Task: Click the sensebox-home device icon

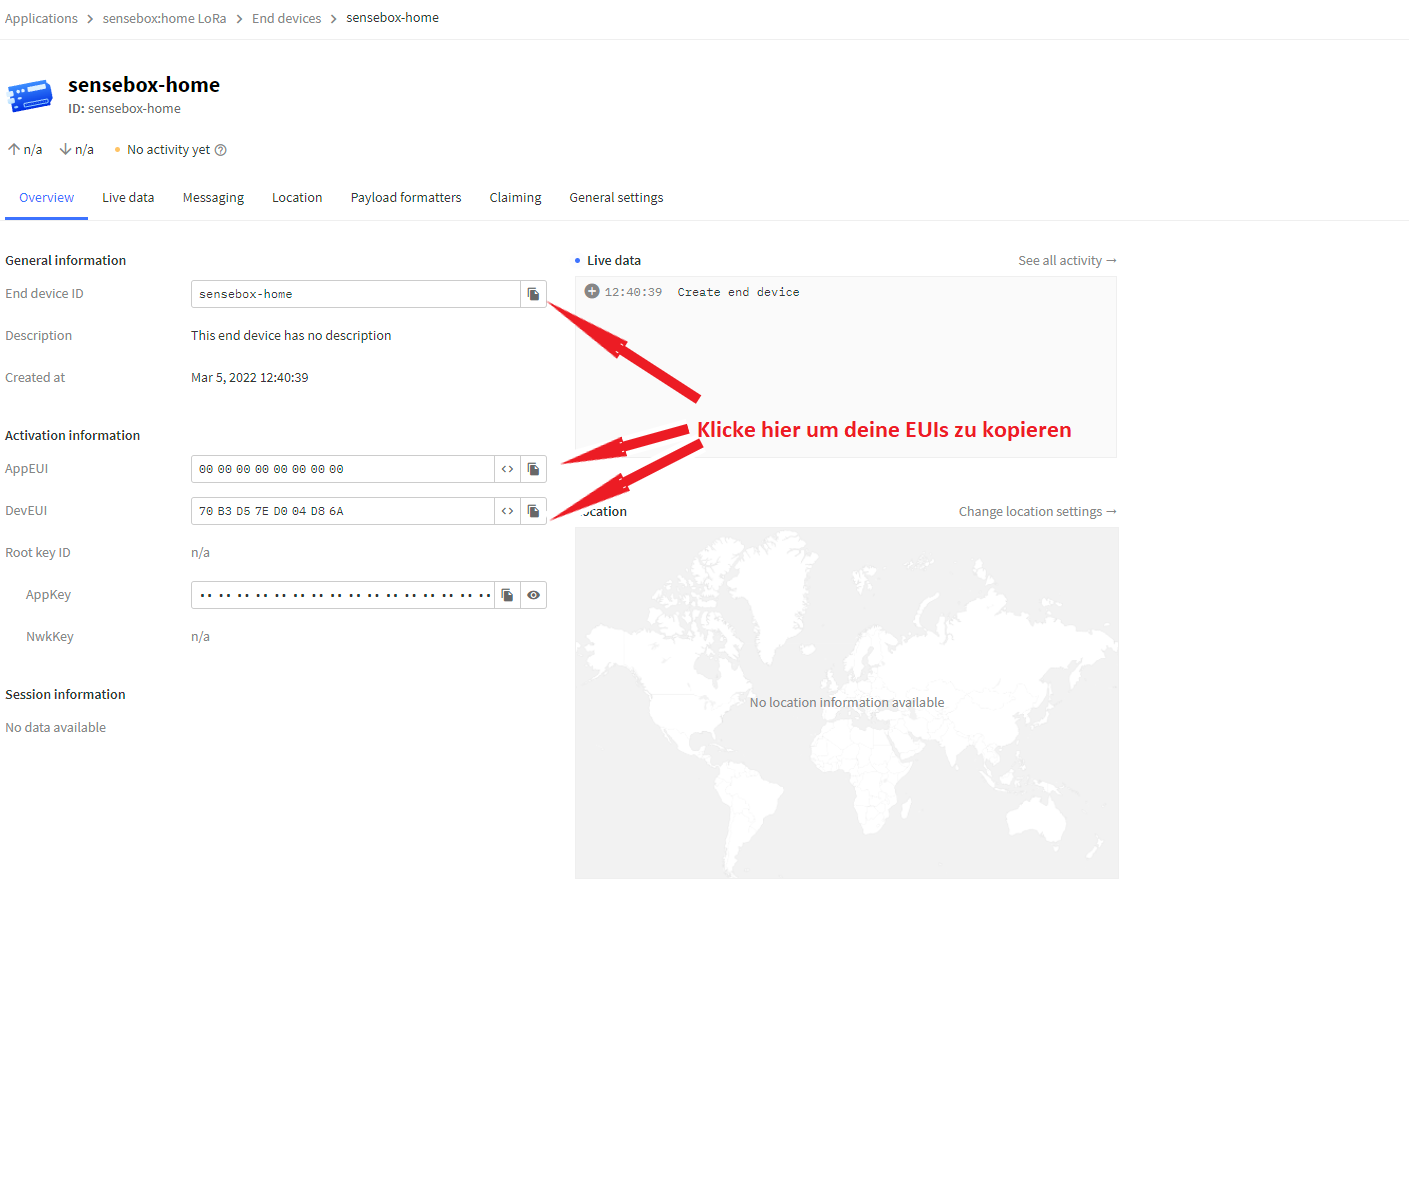Action: pos(30,96)
